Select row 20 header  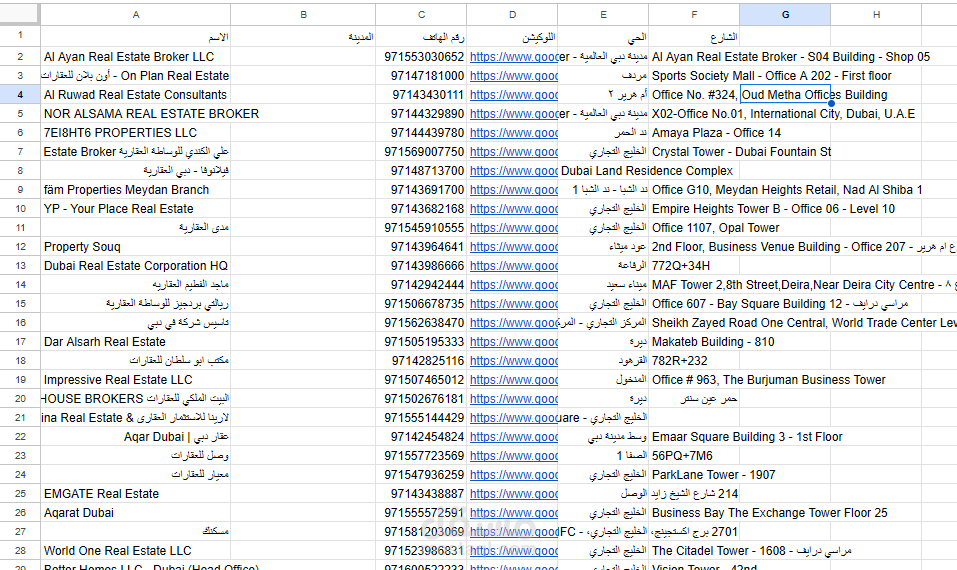(20, 399)
